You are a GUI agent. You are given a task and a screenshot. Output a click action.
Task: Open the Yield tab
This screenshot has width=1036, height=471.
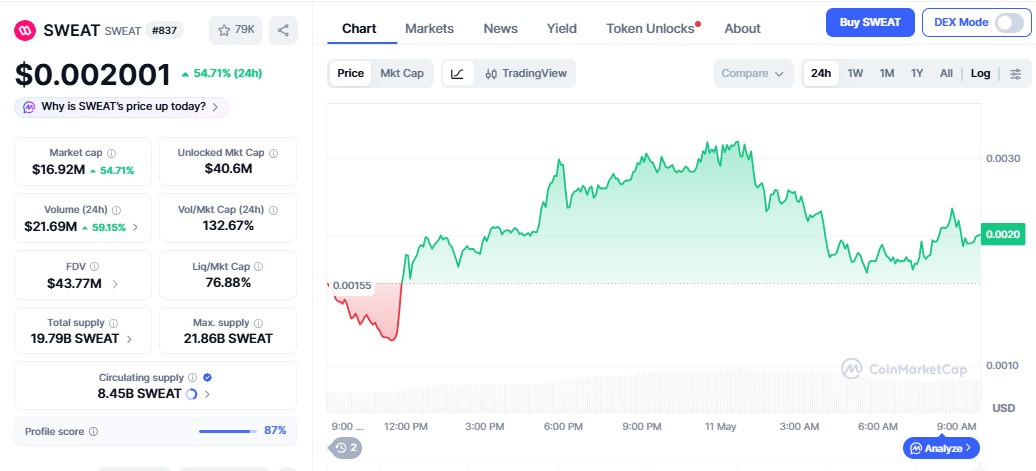pos(562,28)
